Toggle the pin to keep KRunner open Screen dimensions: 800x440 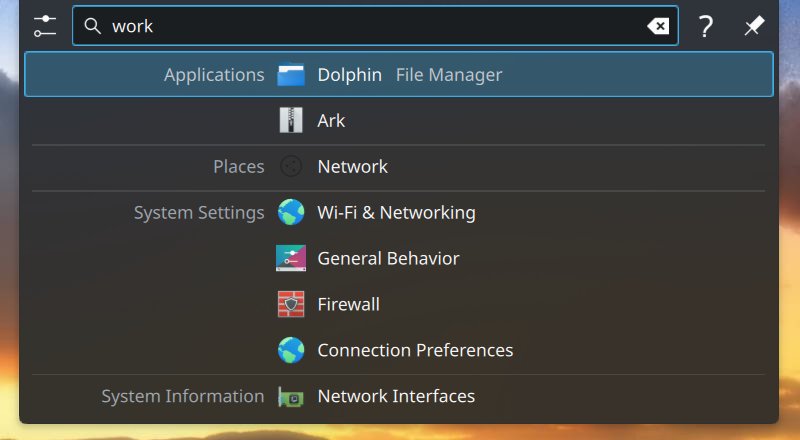[754, 27]
